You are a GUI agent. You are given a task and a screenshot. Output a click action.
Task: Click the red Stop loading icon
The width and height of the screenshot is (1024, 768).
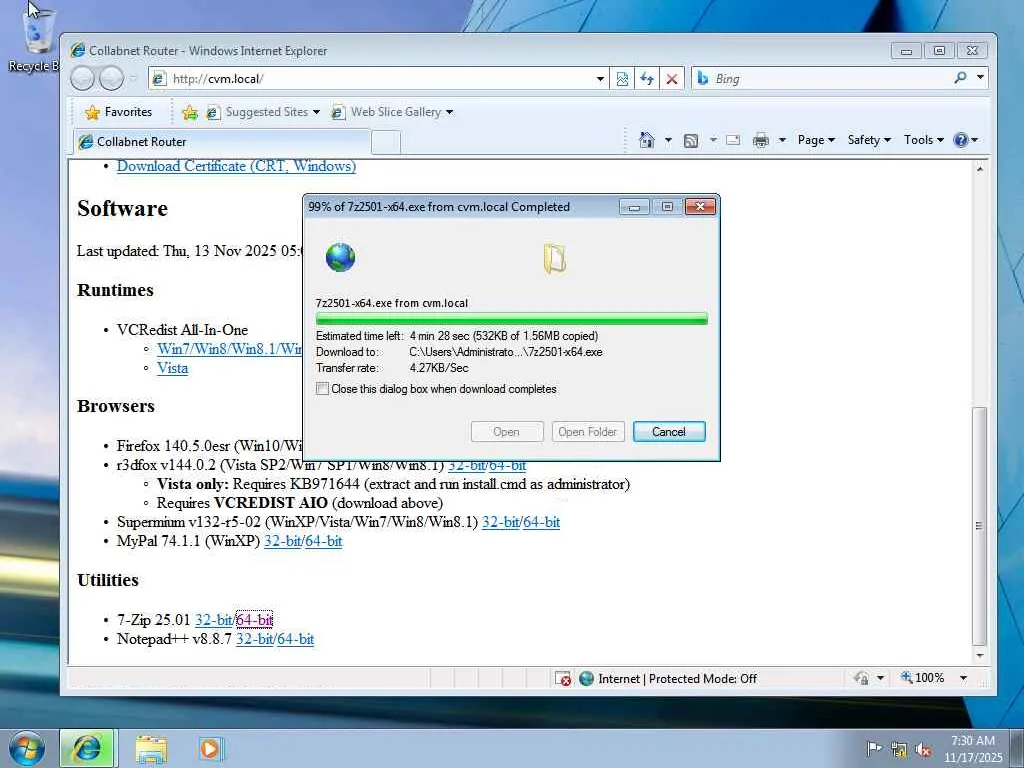point(671,79)
